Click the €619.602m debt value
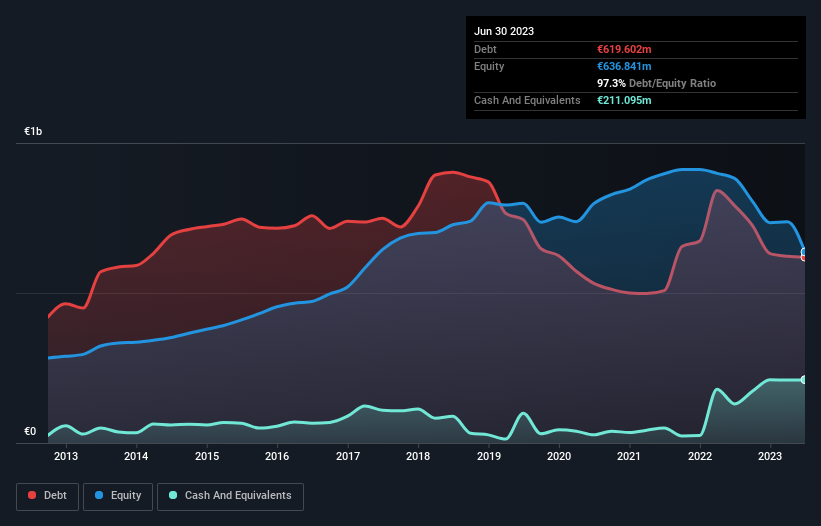The height and width of the screenshot is (526, 821). click(x=624, y=49)
